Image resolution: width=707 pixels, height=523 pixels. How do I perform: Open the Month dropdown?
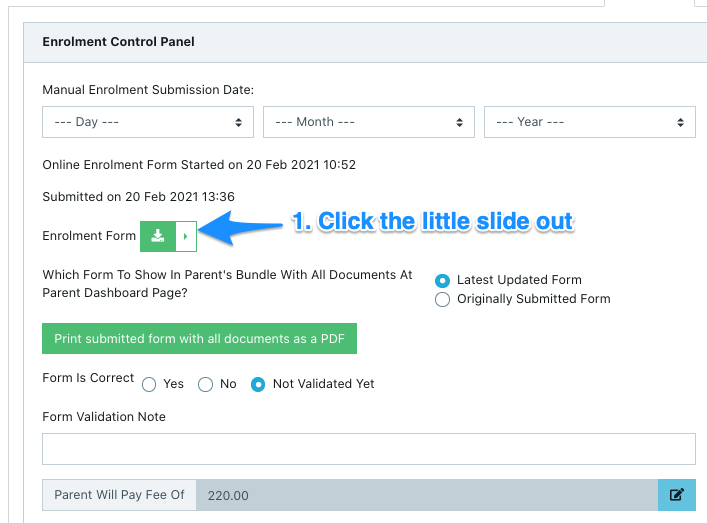(x=369, y=122)
